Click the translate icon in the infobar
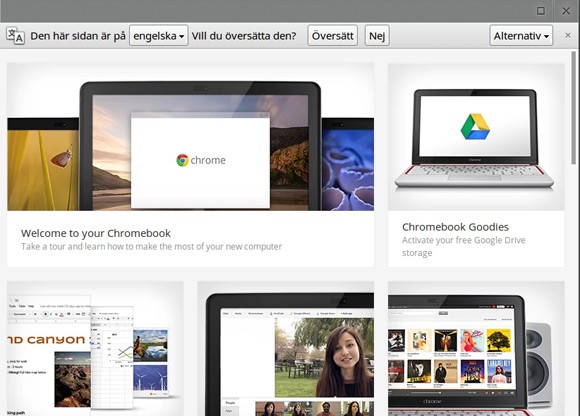 tap(15, 36)
